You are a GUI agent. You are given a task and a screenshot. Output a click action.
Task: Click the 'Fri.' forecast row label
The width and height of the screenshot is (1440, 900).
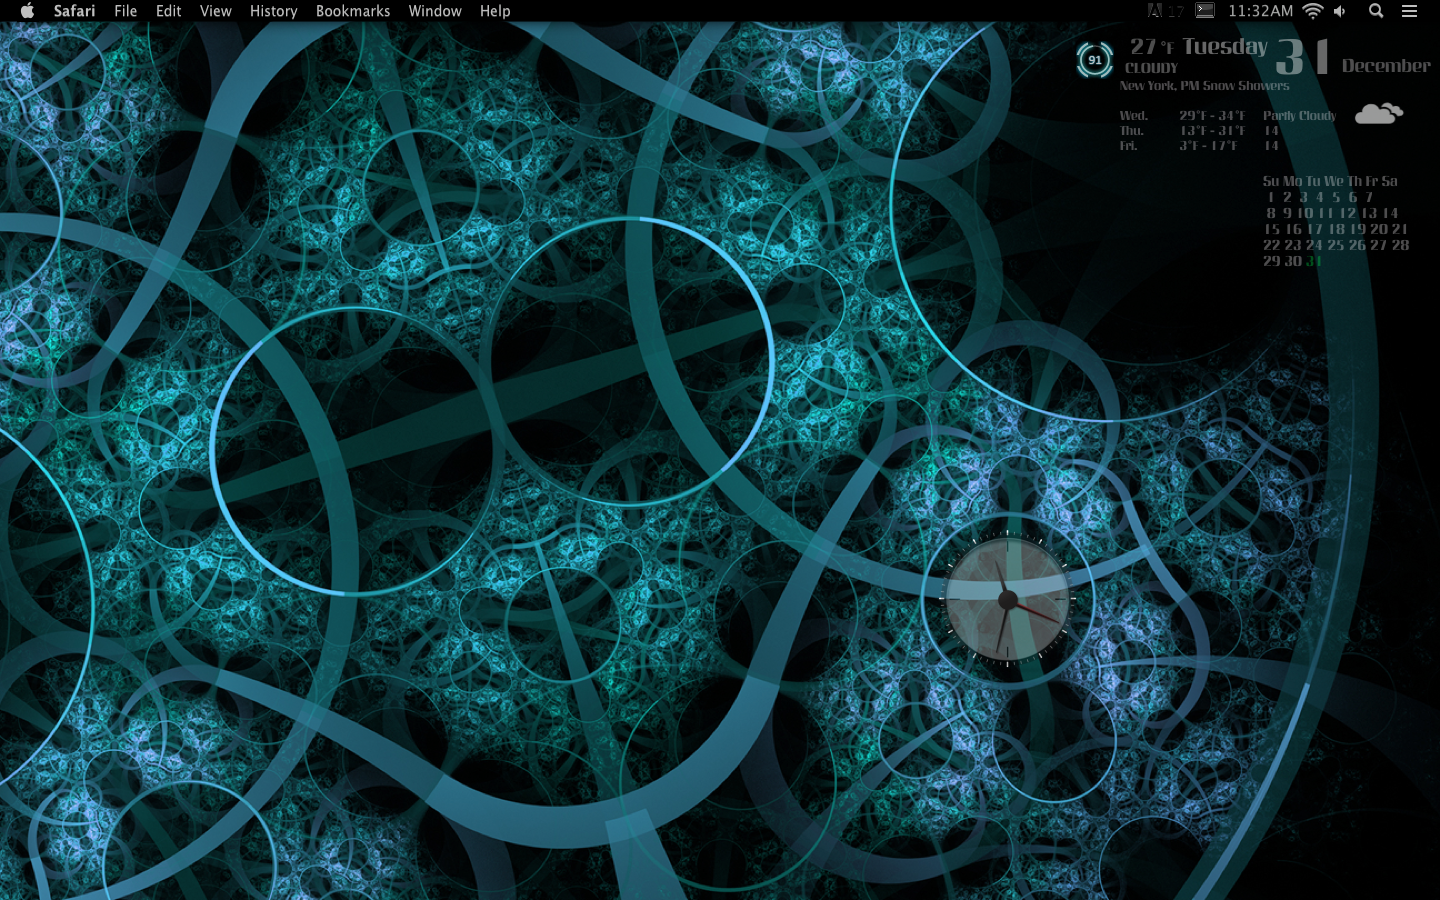(x=1128, y=146)
